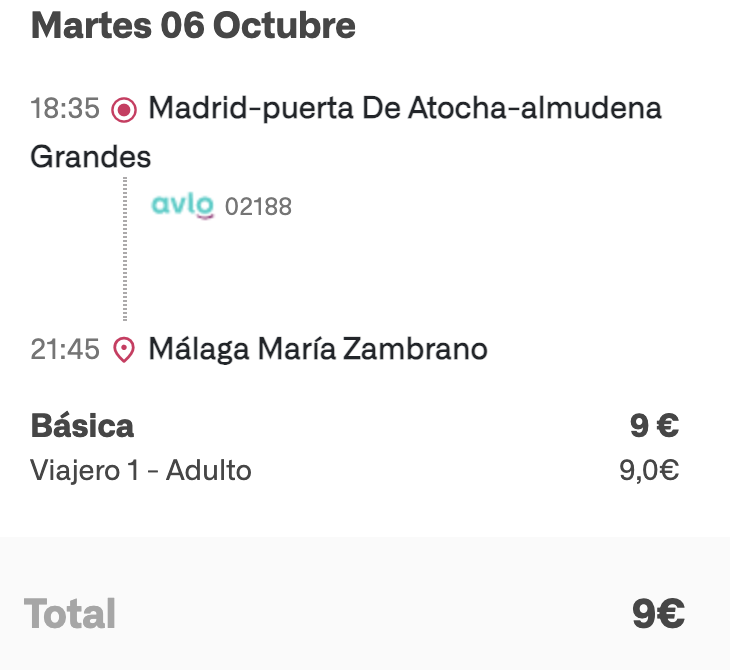Click the 9,0€ passenger price
This screenshot has width=730, height=670.
click(x=649, y=470)
